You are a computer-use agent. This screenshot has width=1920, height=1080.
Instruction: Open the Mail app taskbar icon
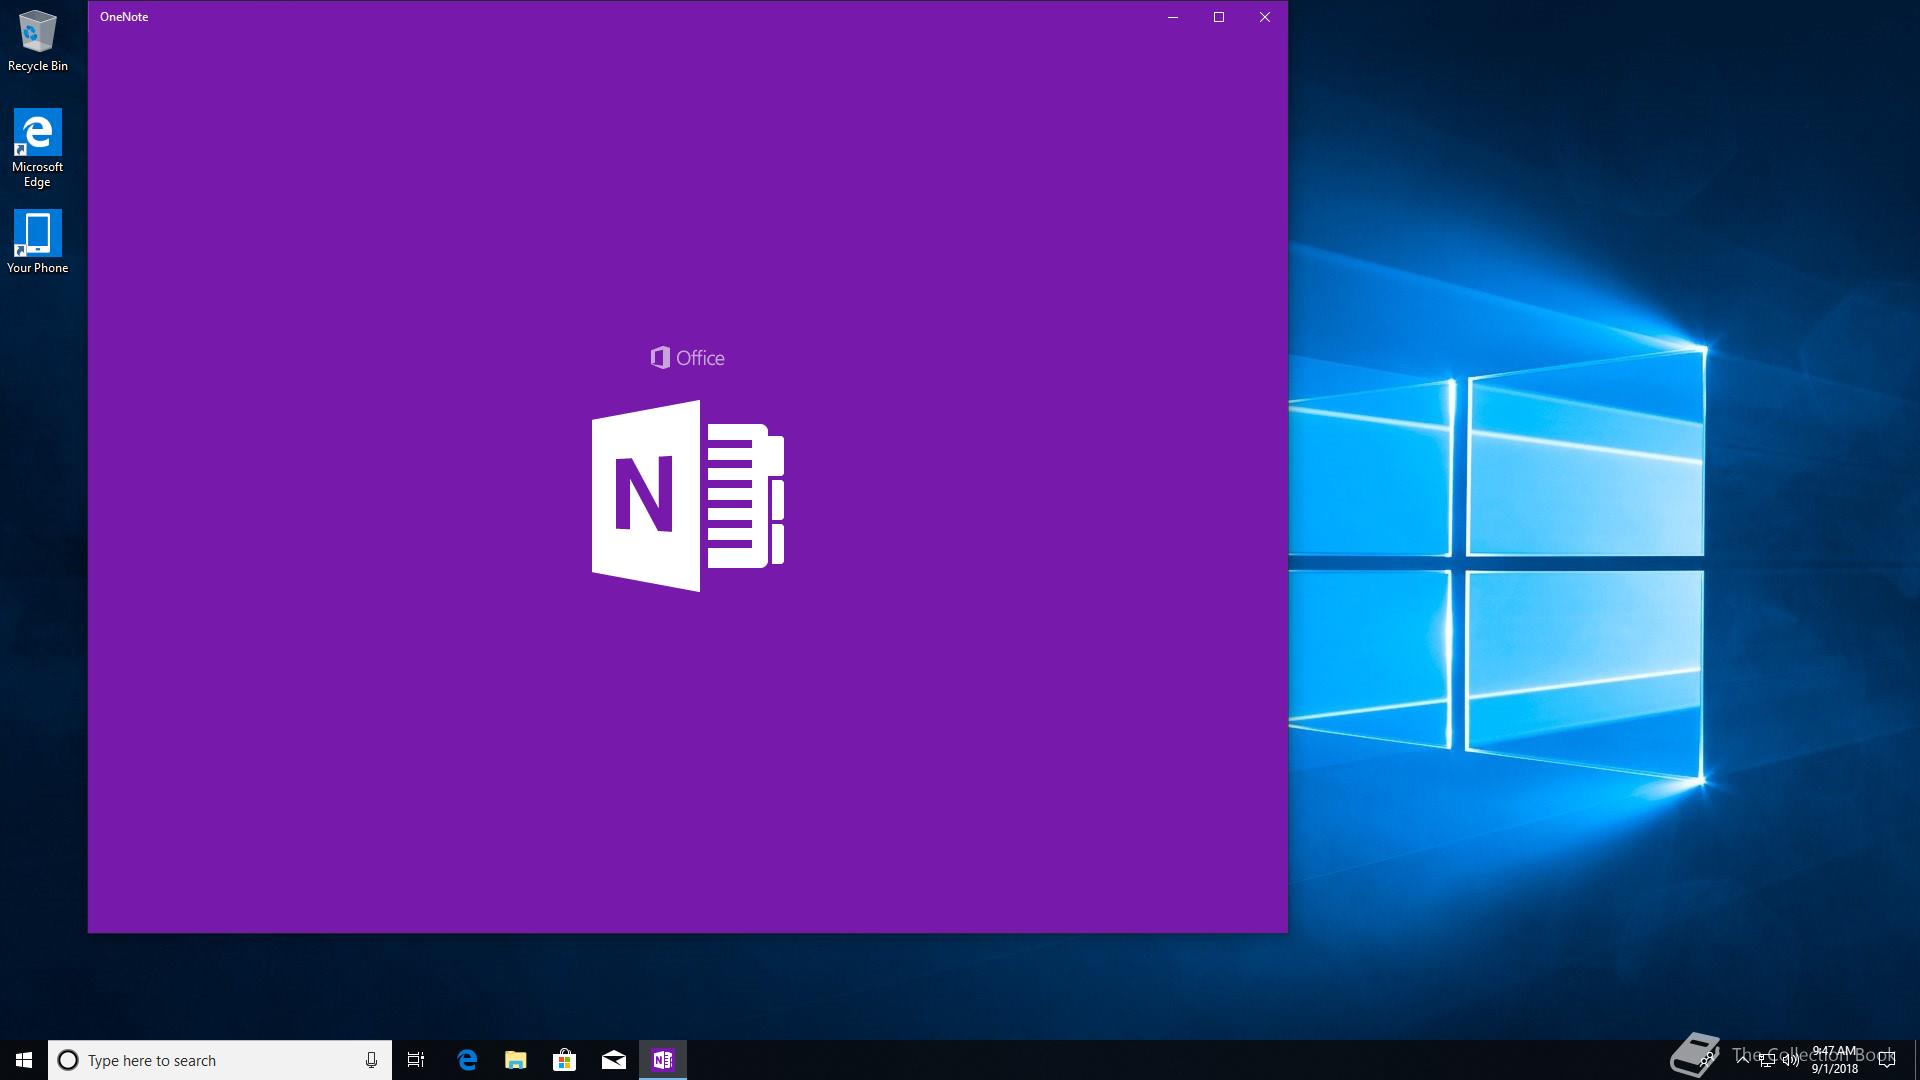(x=614, y=1060)
